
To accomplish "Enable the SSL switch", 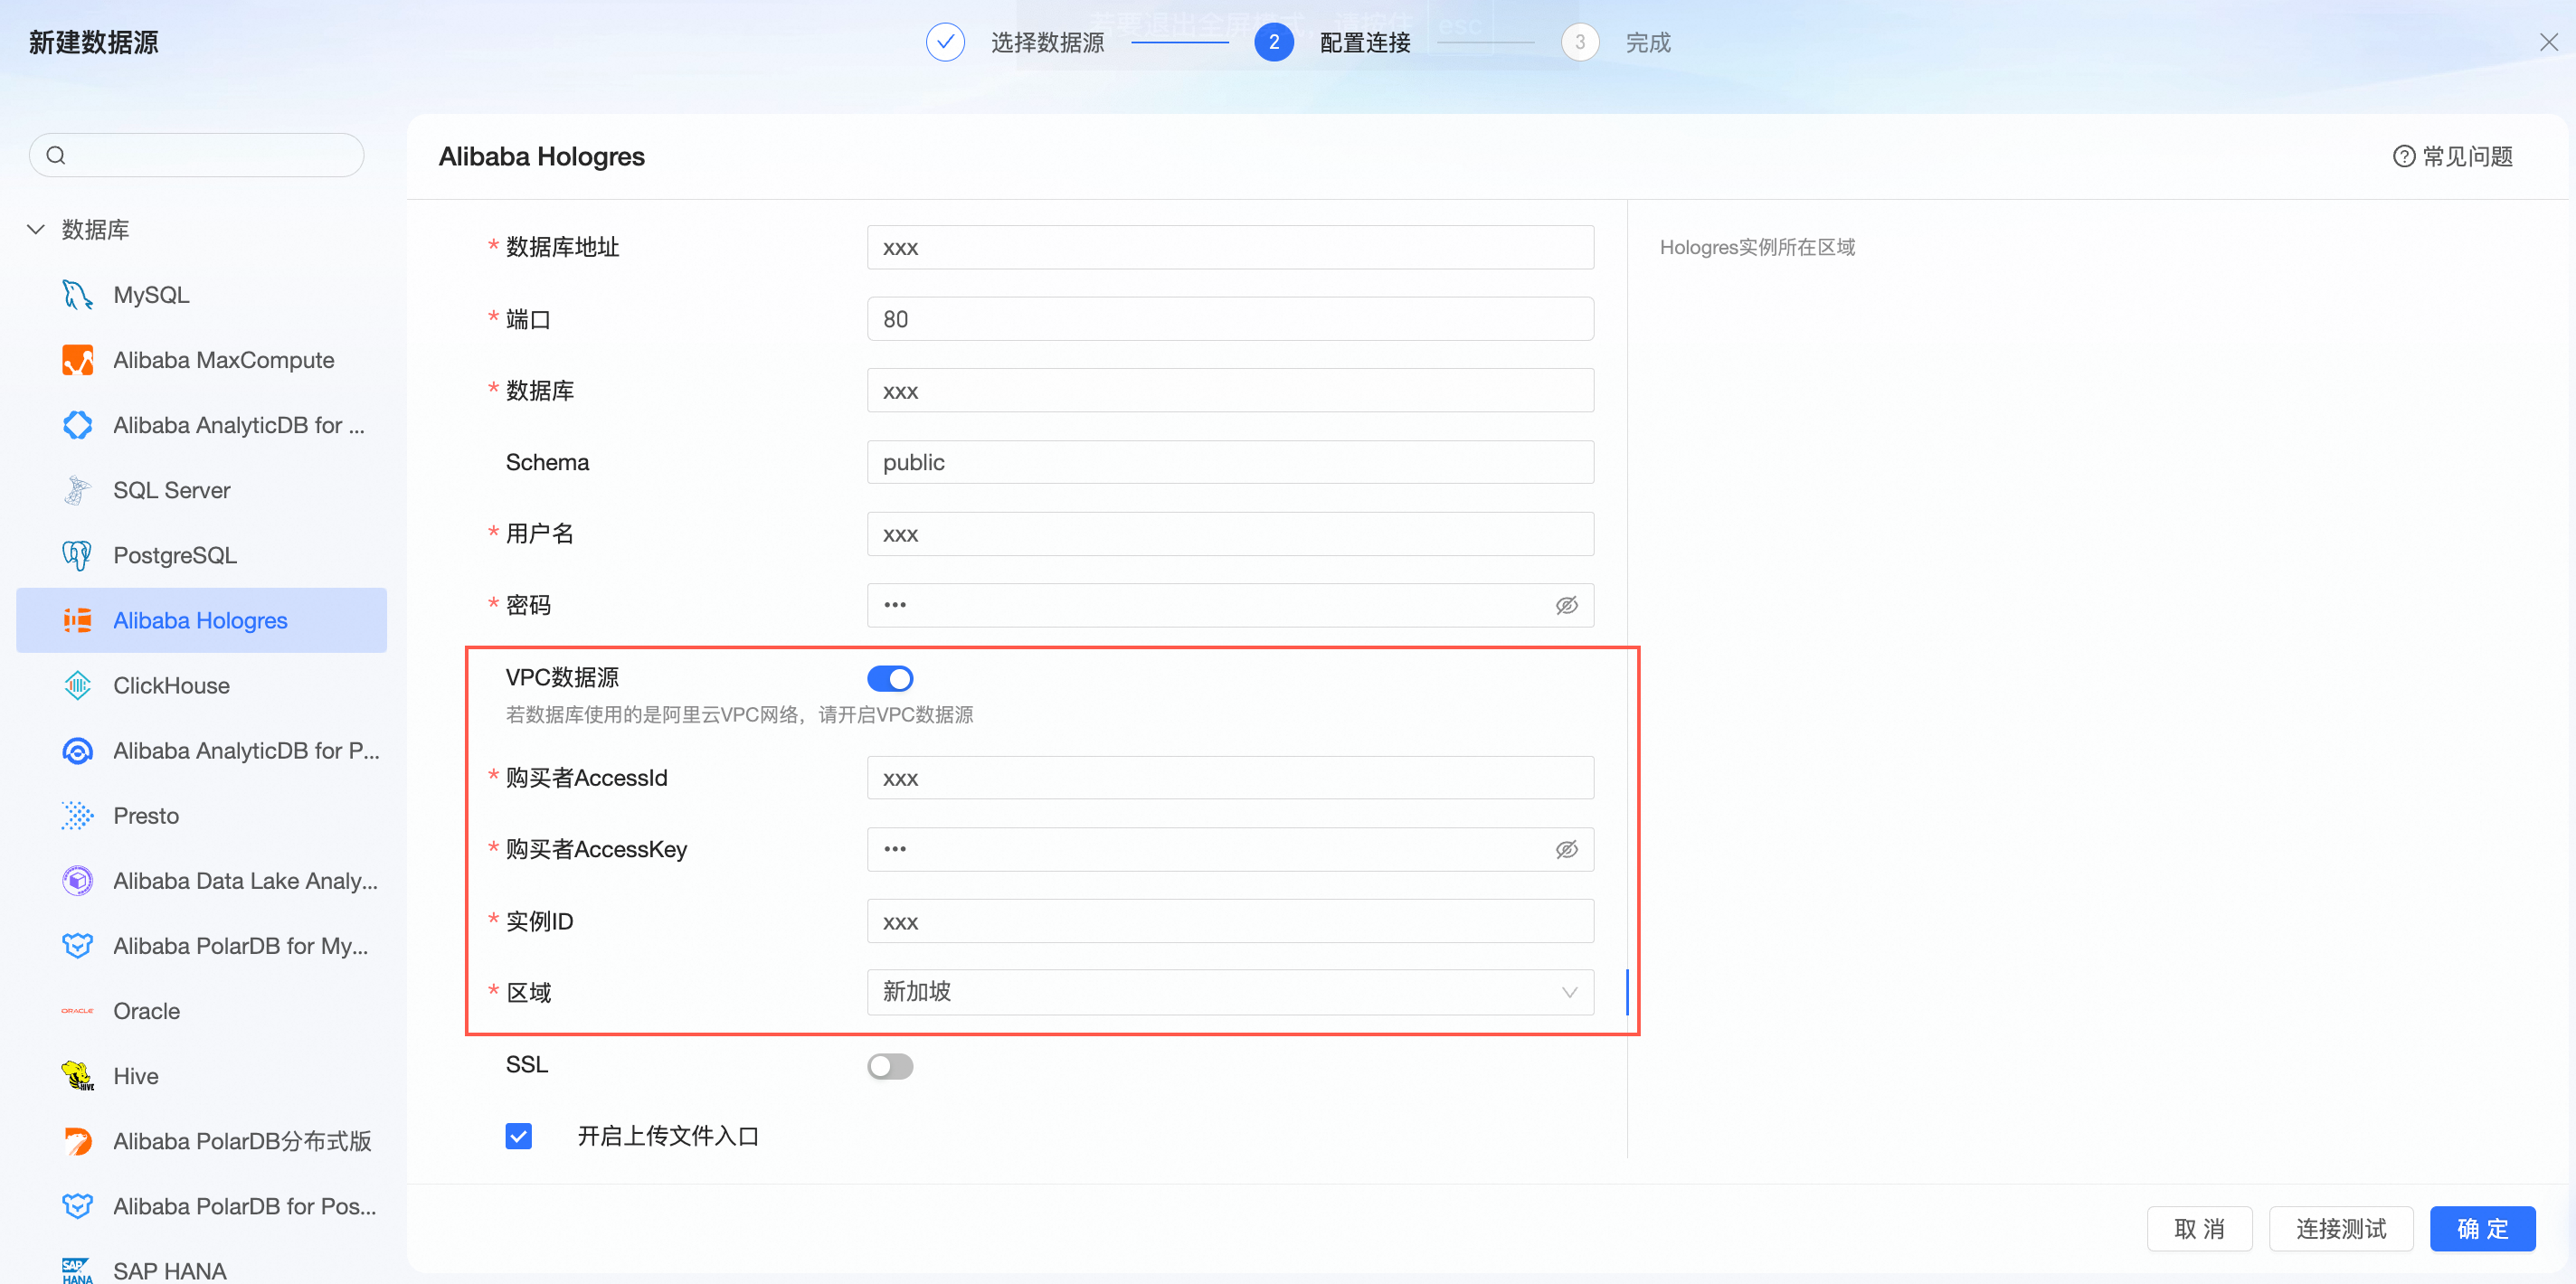I will [x=890, y=1066].
